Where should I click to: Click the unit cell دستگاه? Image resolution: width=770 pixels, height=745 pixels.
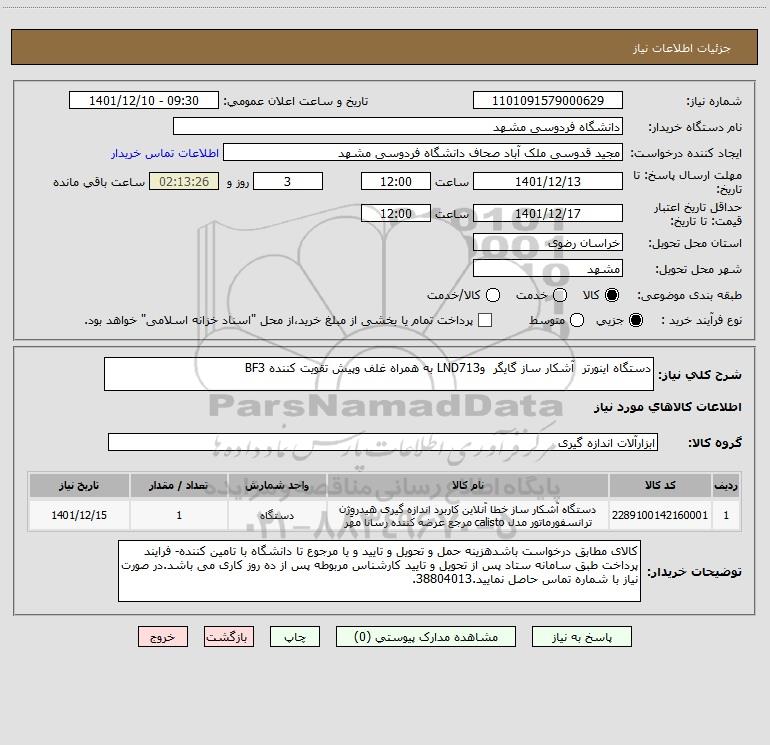[x=277, y=515]
